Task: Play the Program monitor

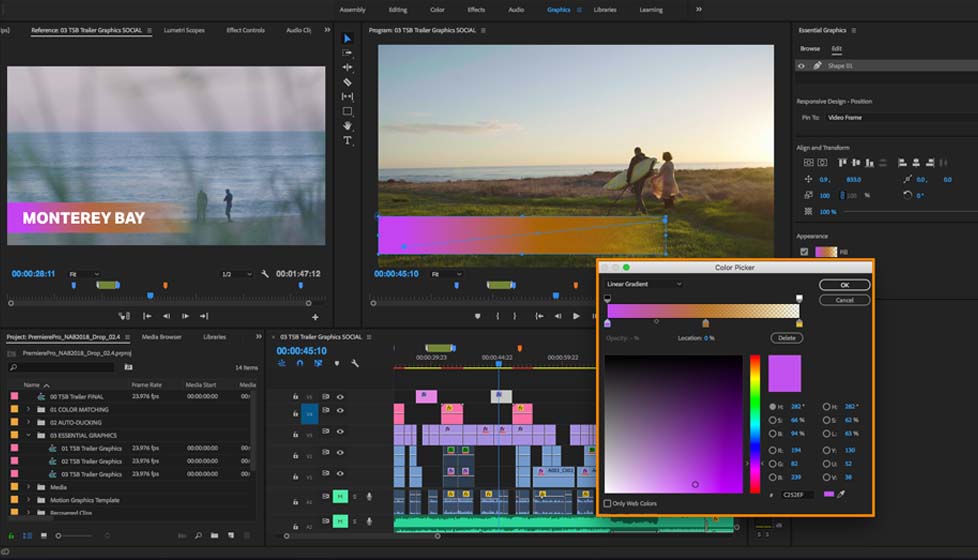Action: tap(576, 316)
